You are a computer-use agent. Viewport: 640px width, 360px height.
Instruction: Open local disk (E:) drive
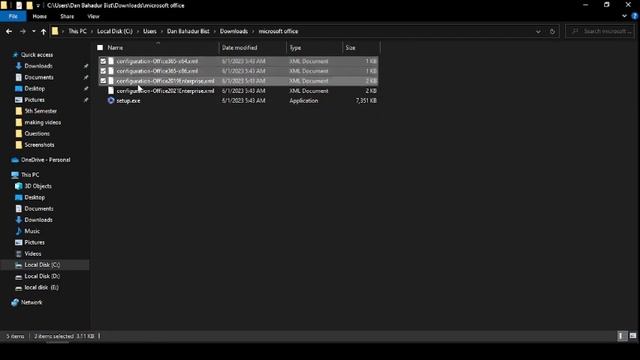41,287
